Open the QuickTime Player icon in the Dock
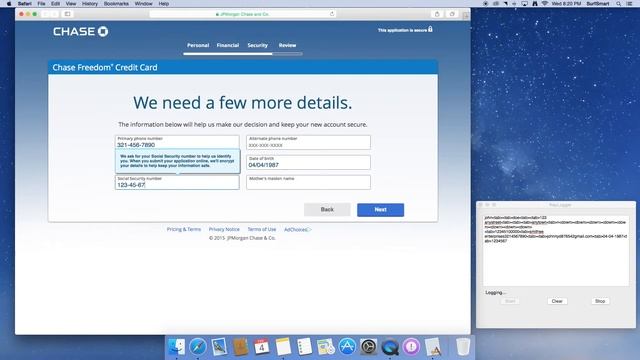 (390, 347)
